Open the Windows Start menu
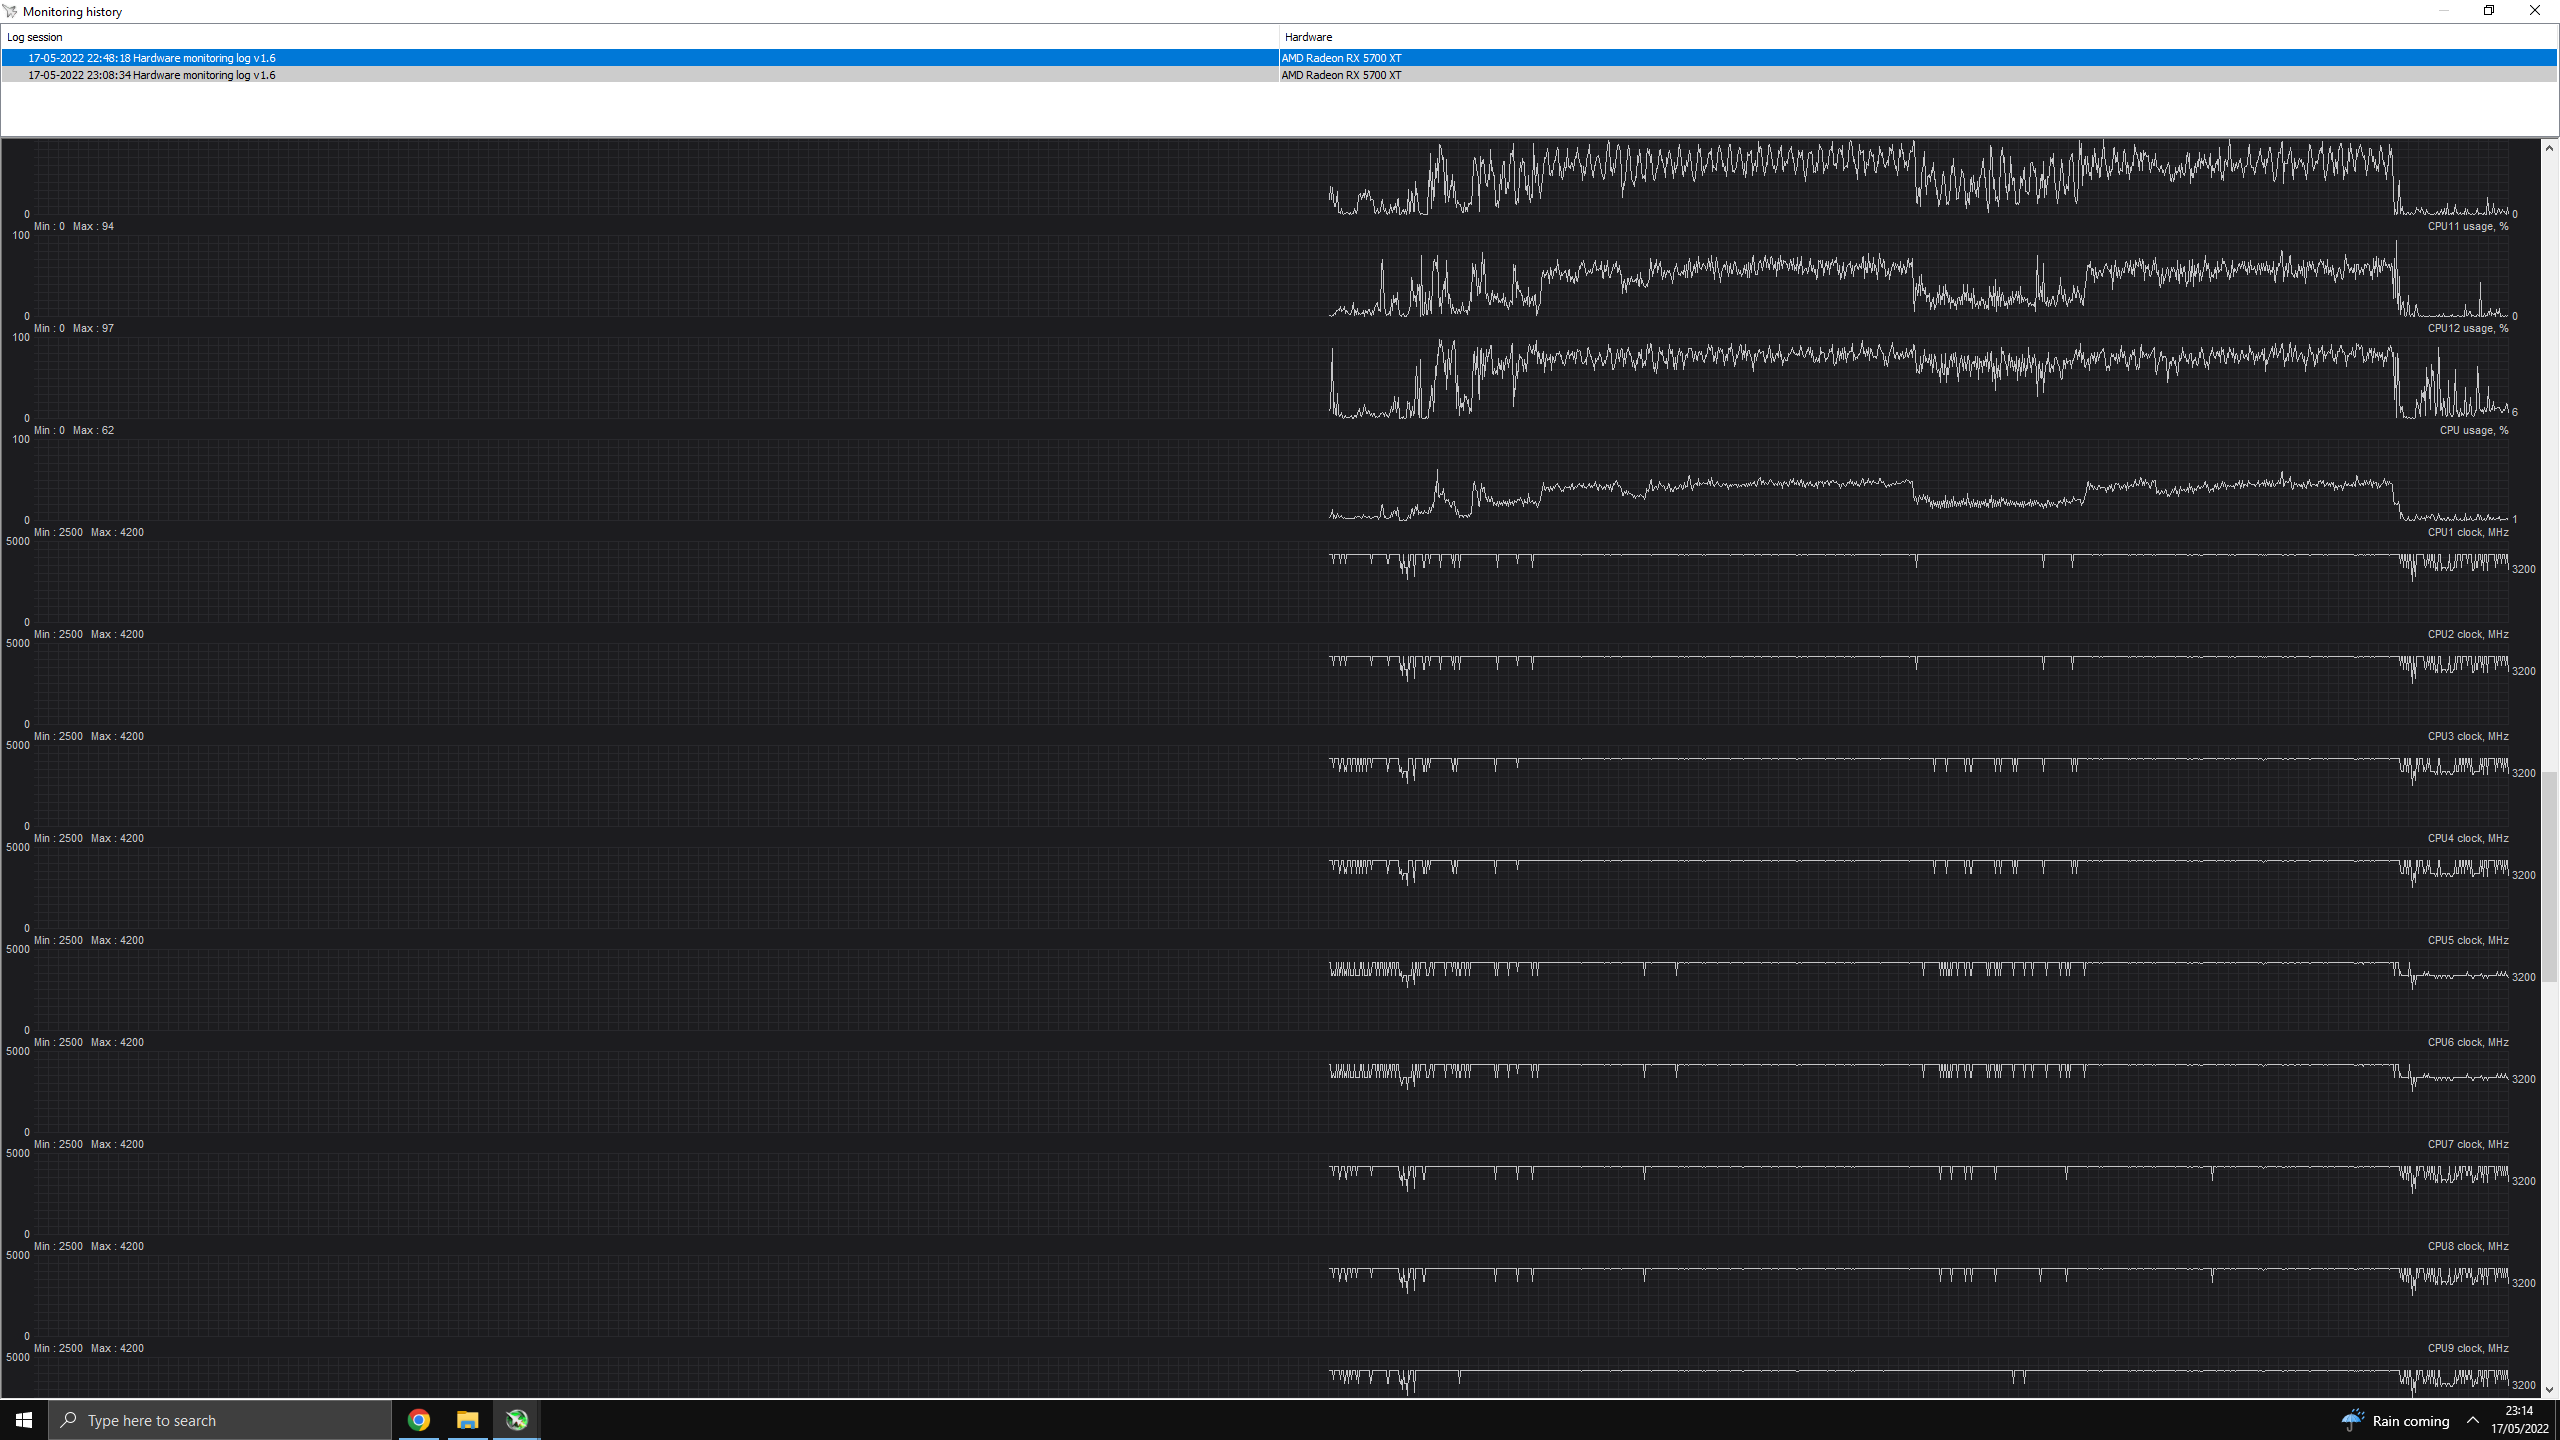Screen dimensions: 2560x1440 pyautogui.click(x=24, y=1420)
